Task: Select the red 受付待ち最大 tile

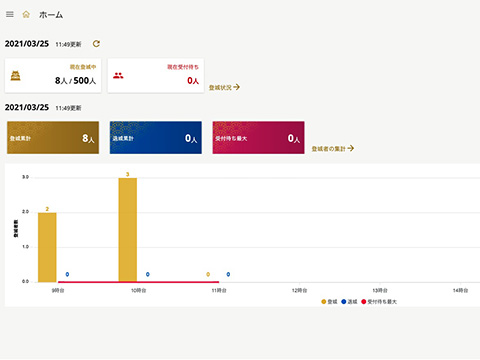Action: (258, 138)
